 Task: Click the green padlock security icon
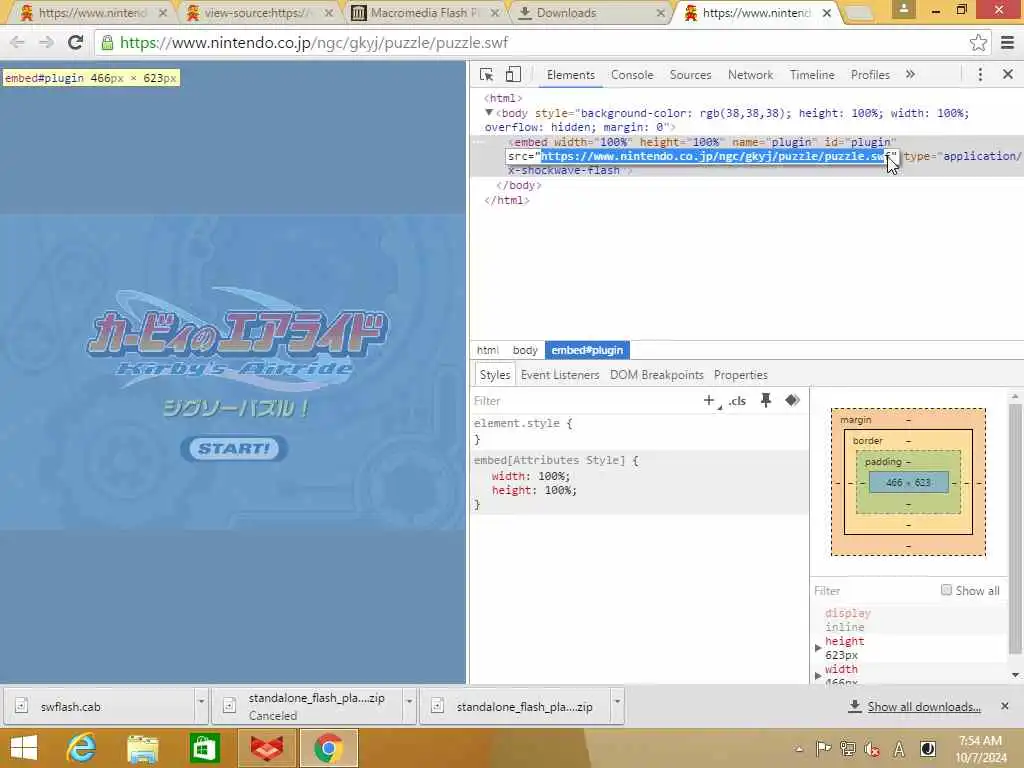click(x=107, y=43)
